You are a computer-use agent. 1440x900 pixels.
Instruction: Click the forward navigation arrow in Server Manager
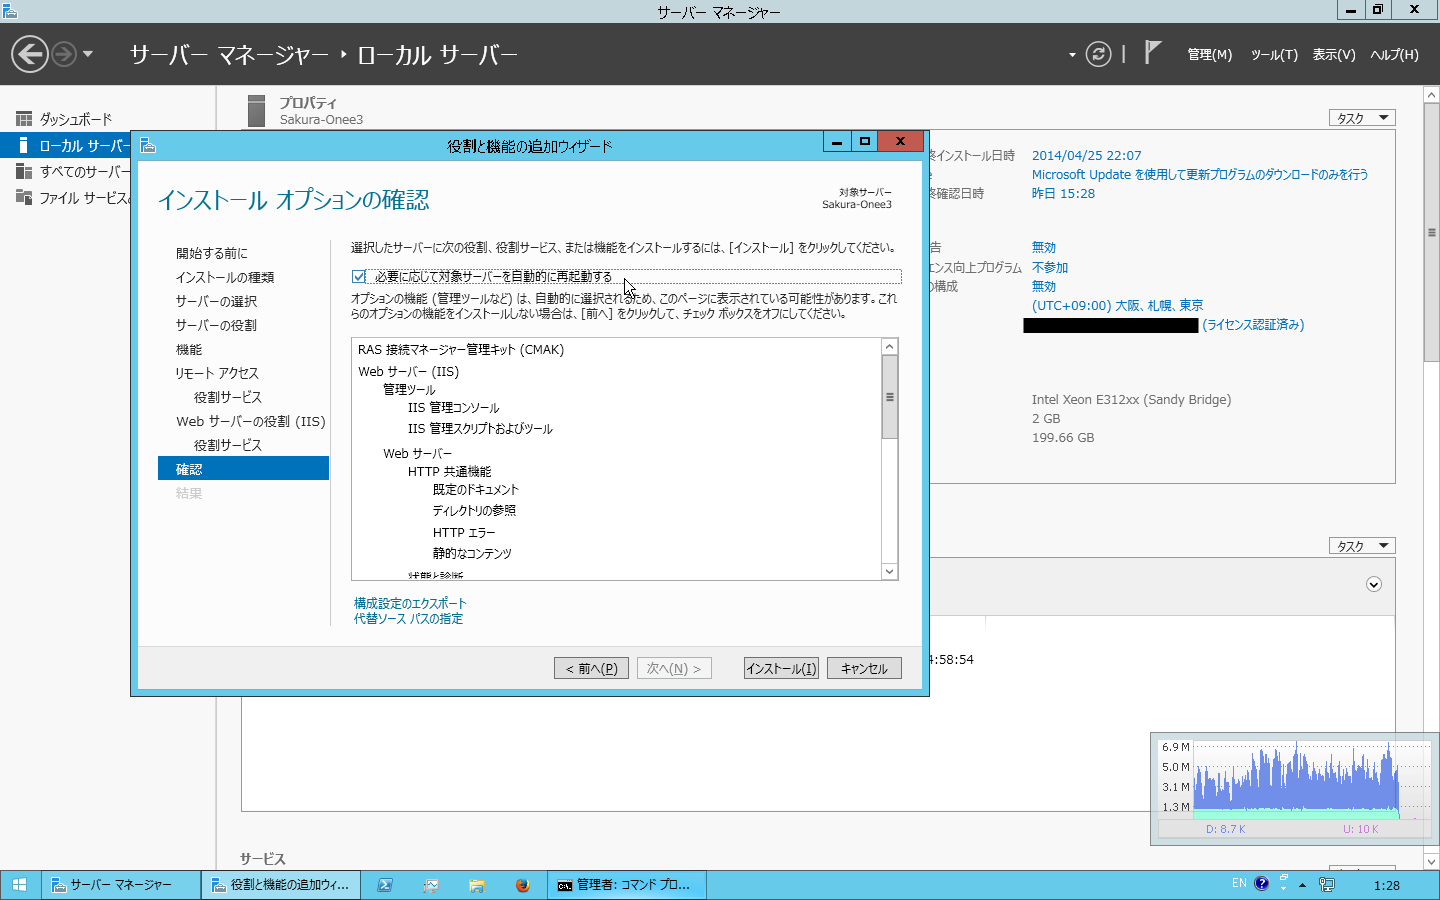pos(64,54)
